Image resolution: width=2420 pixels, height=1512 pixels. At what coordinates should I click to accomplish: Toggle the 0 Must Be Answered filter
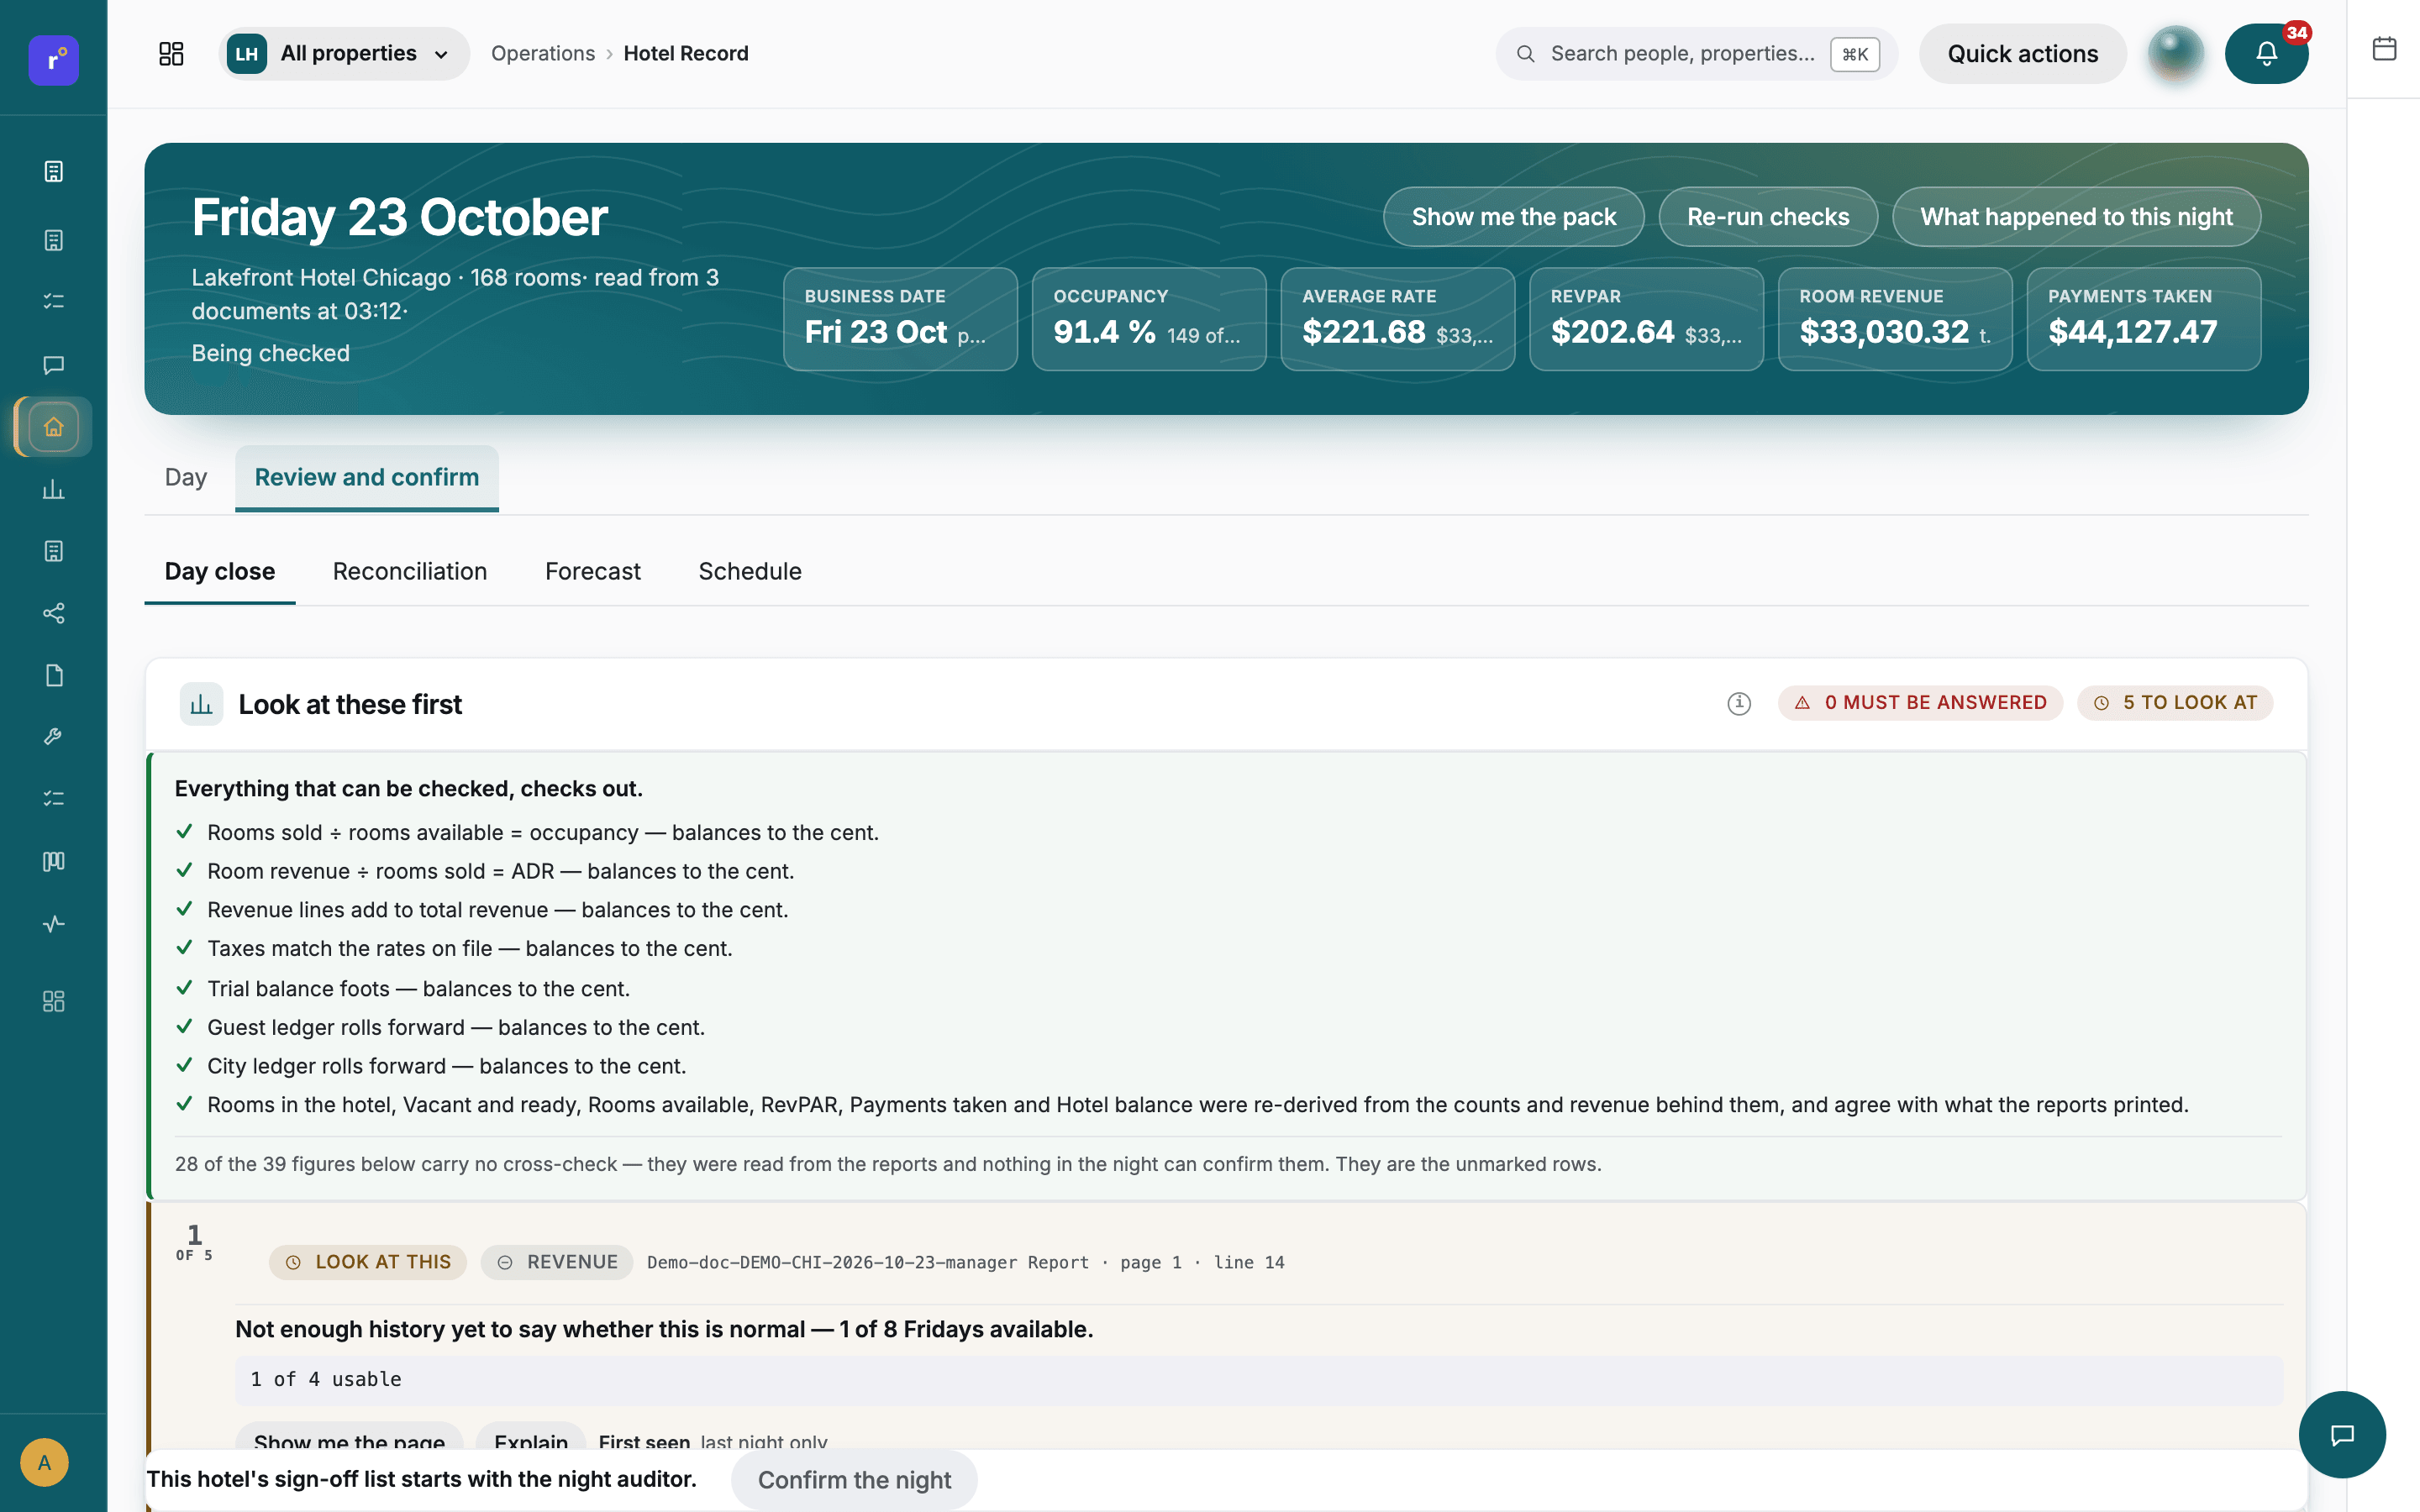[1920, 703]
